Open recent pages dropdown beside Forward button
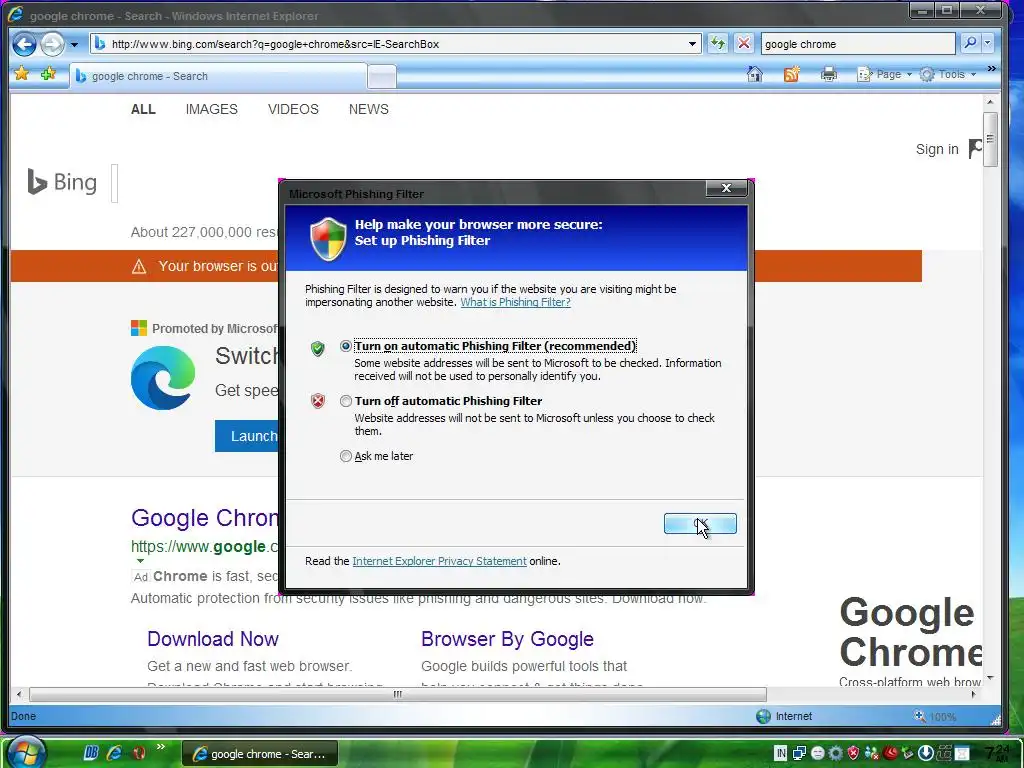Image resolution: width=1024 pixels, height=768 pixels. pos(74,45)
